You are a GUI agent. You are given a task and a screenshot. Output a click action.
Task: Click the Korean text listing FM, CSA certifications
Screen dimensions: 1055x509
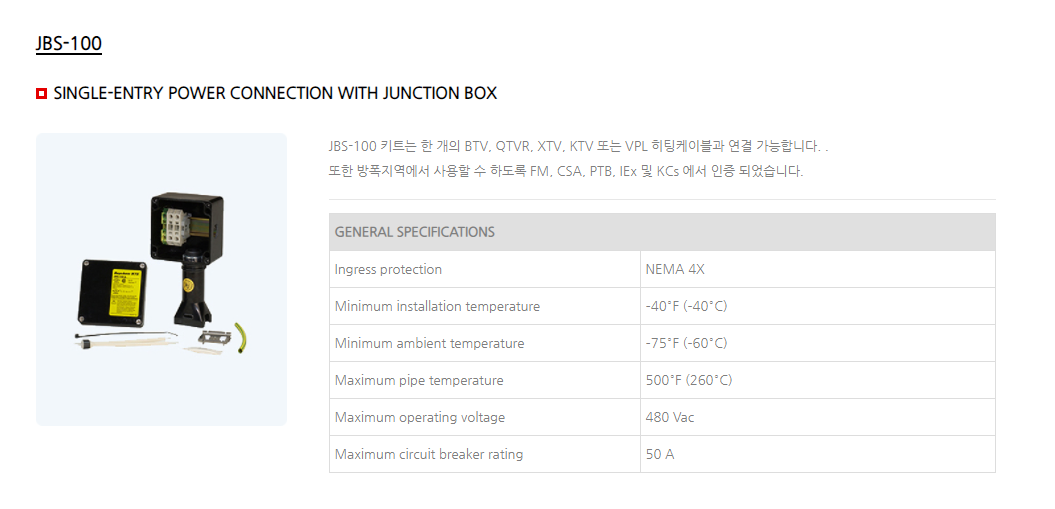(566, 171)
